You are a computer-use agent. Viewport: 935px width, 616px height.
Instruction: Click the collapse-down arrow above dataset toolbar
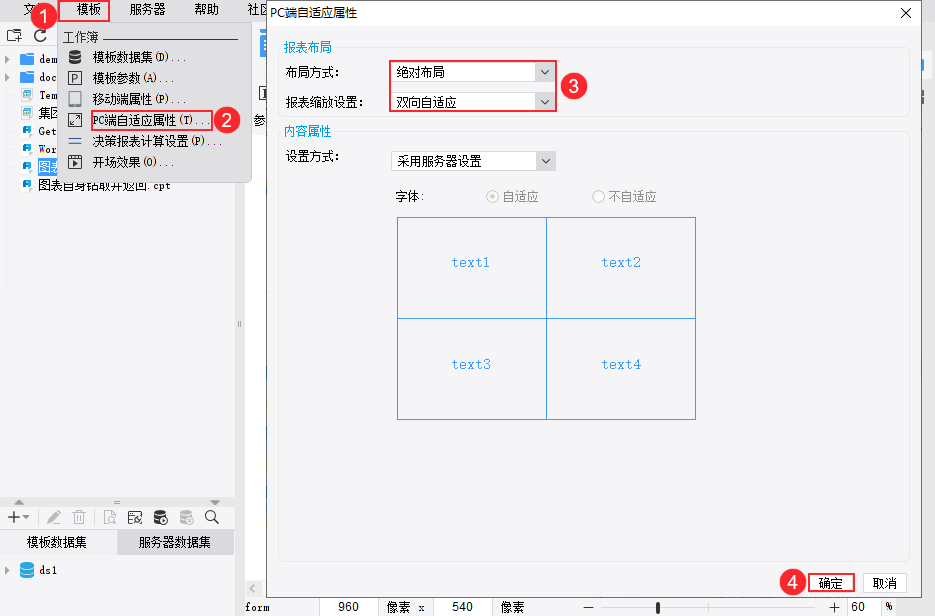(x=215, y=502)
